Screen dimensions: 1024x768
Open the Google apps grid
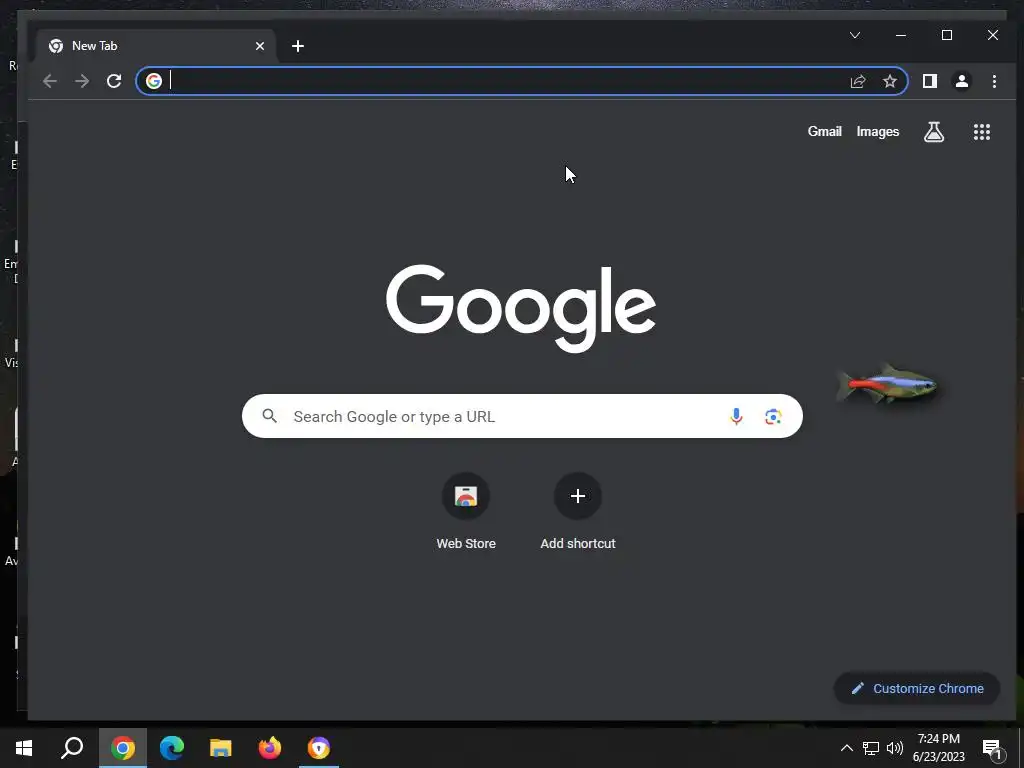click(982, 132)
